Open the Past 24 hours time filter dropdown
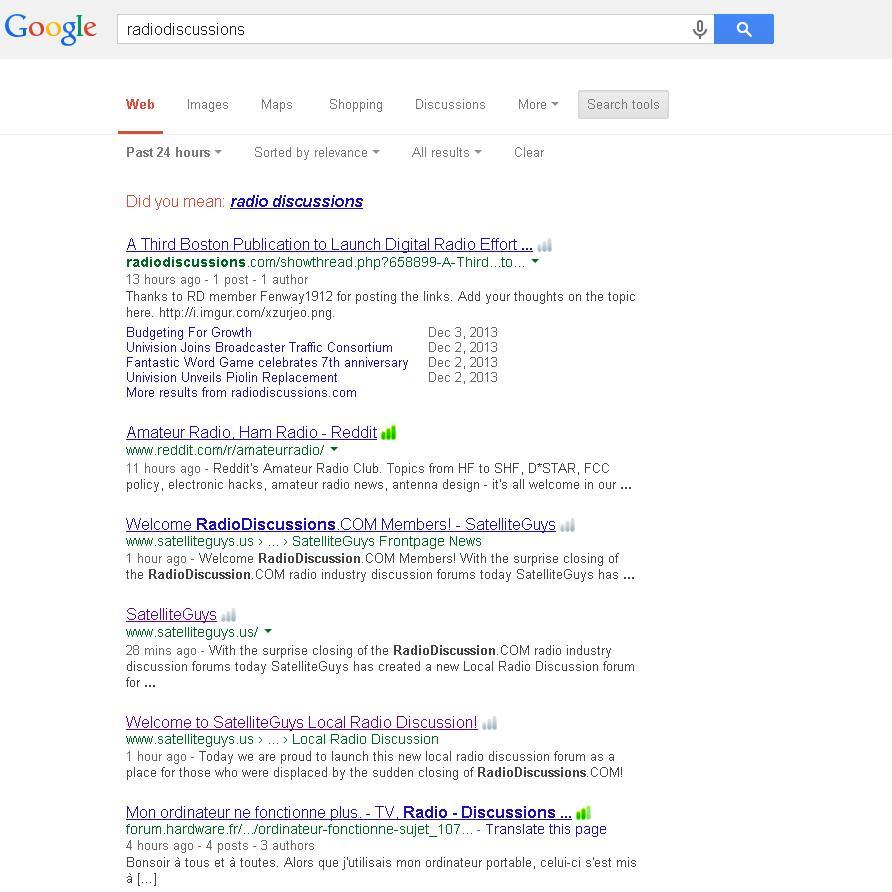 coord(174,152)
